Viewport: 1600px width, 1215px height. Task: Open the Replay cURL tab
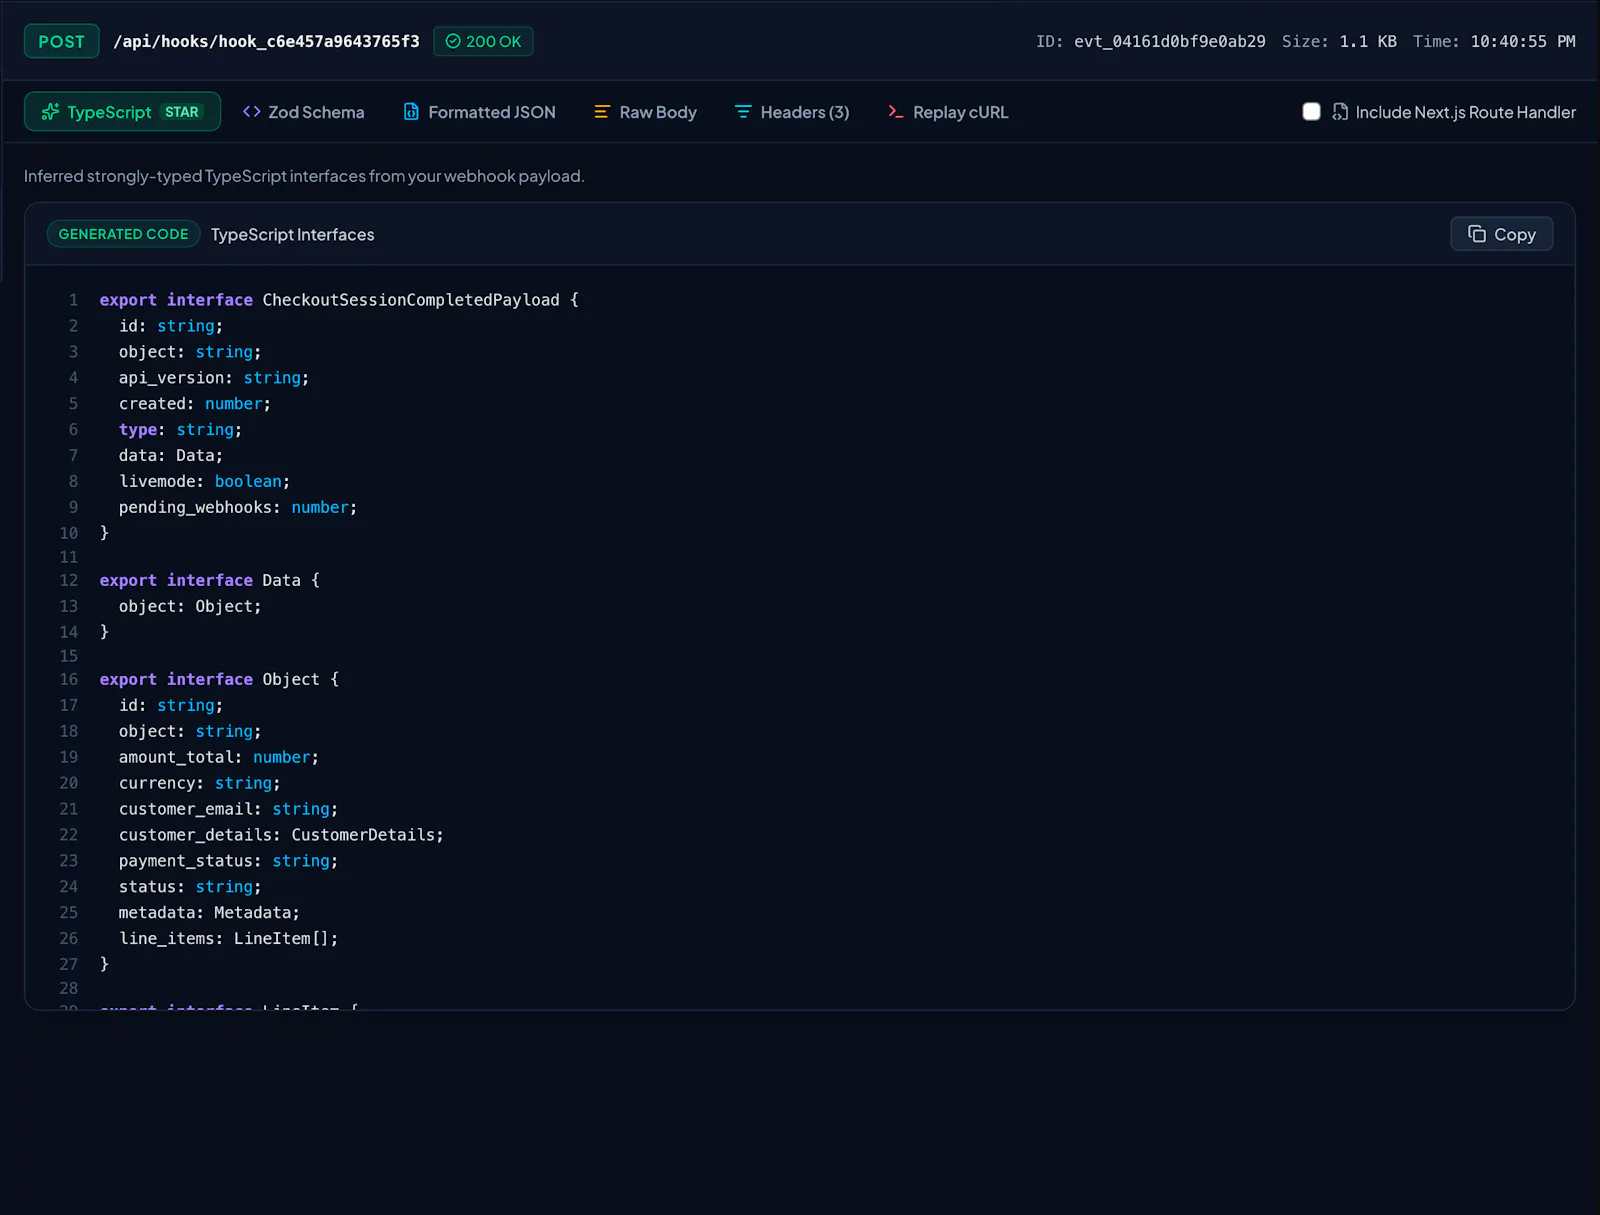948,112
